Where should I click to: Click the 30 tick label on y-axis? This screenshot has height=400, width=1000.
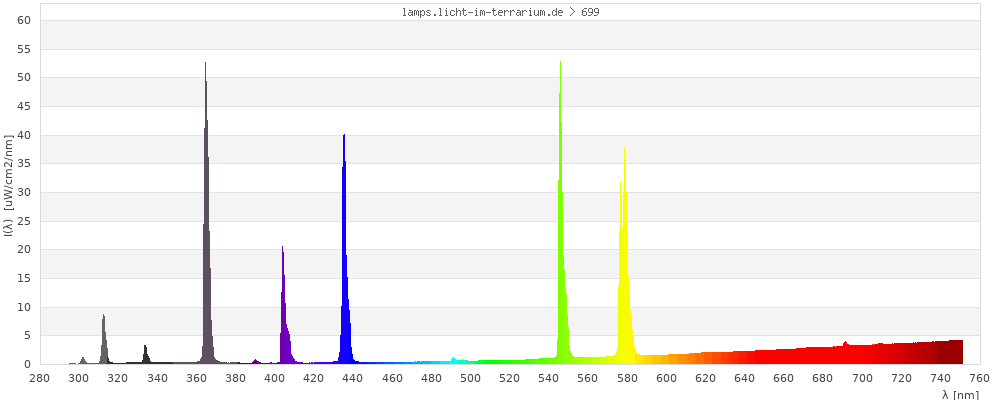coord(25,192)
